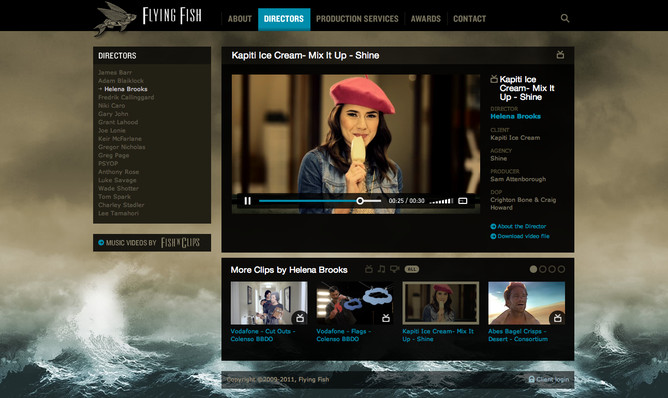668x398 pixels.
Task: Select director Fredrik Callinggard
Action: [126, 97]
